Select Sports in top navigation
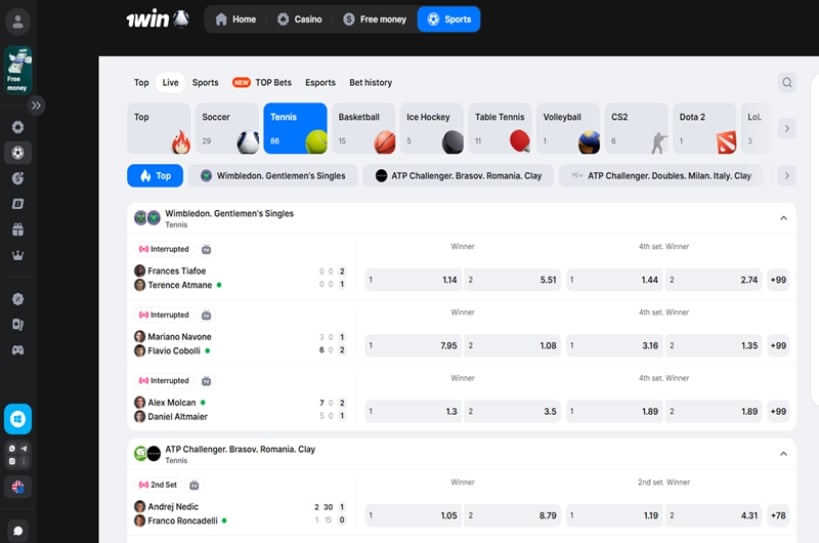Screen dimensions: 819x543 point(449,19)
